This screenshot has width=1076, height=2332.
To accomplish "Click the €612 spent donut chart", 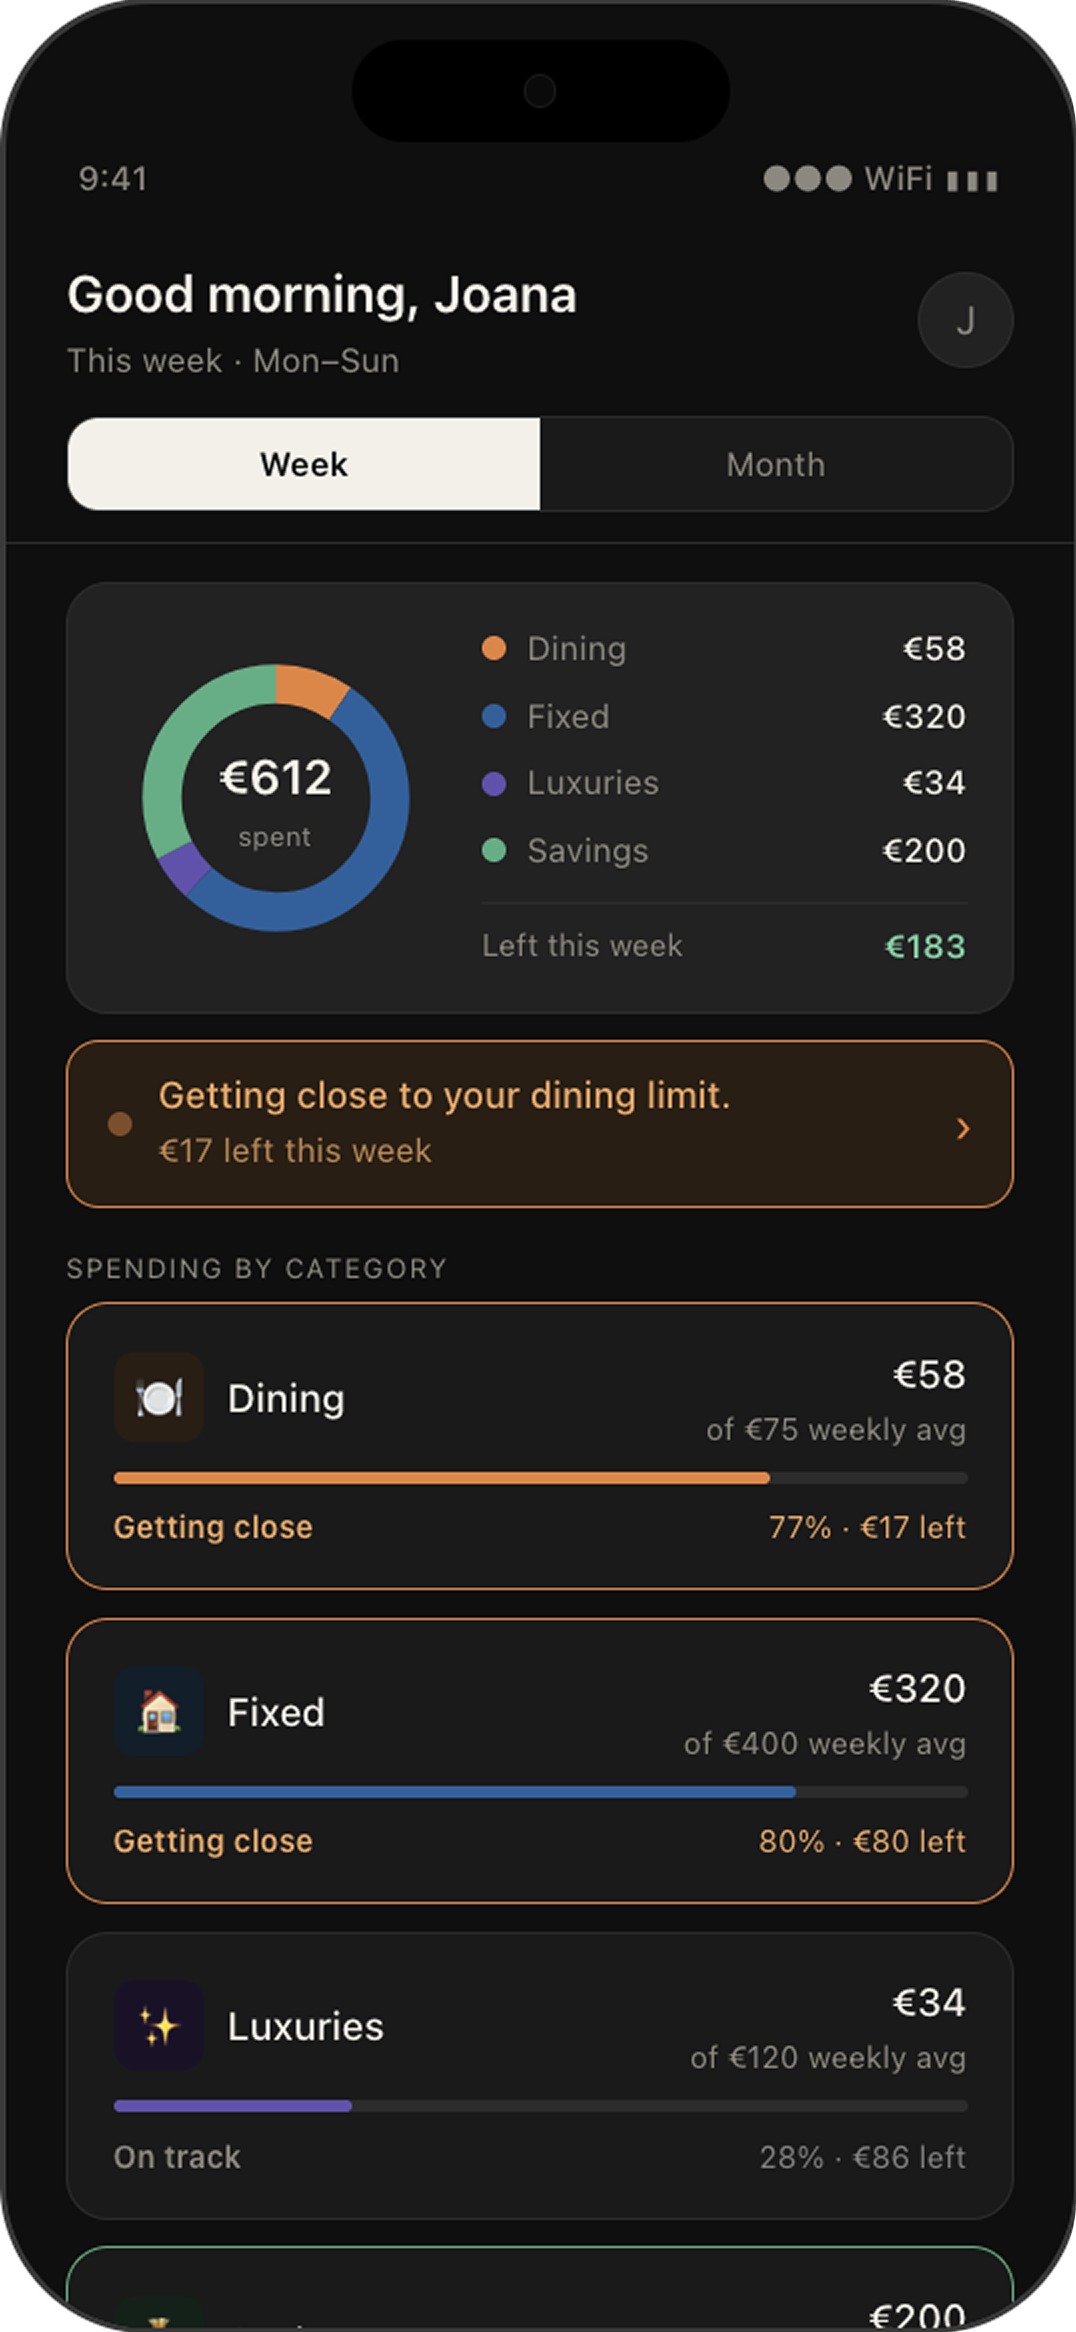I will pyautogui.click(x=276, y=798).
